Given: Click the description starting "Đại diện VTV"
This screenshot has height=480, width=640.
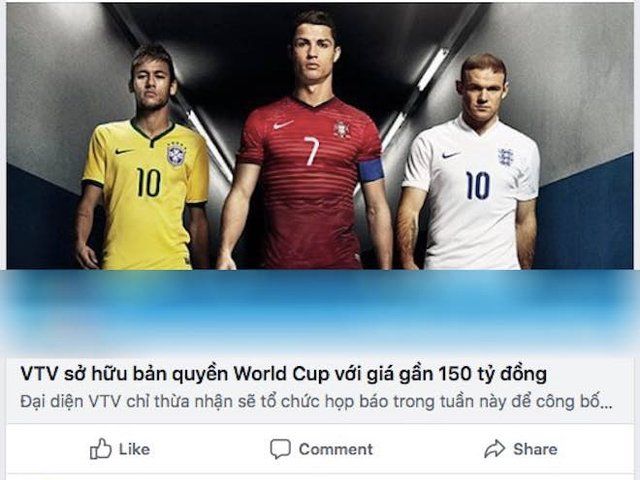Looking at the screenshot, I should click(316, 402).
